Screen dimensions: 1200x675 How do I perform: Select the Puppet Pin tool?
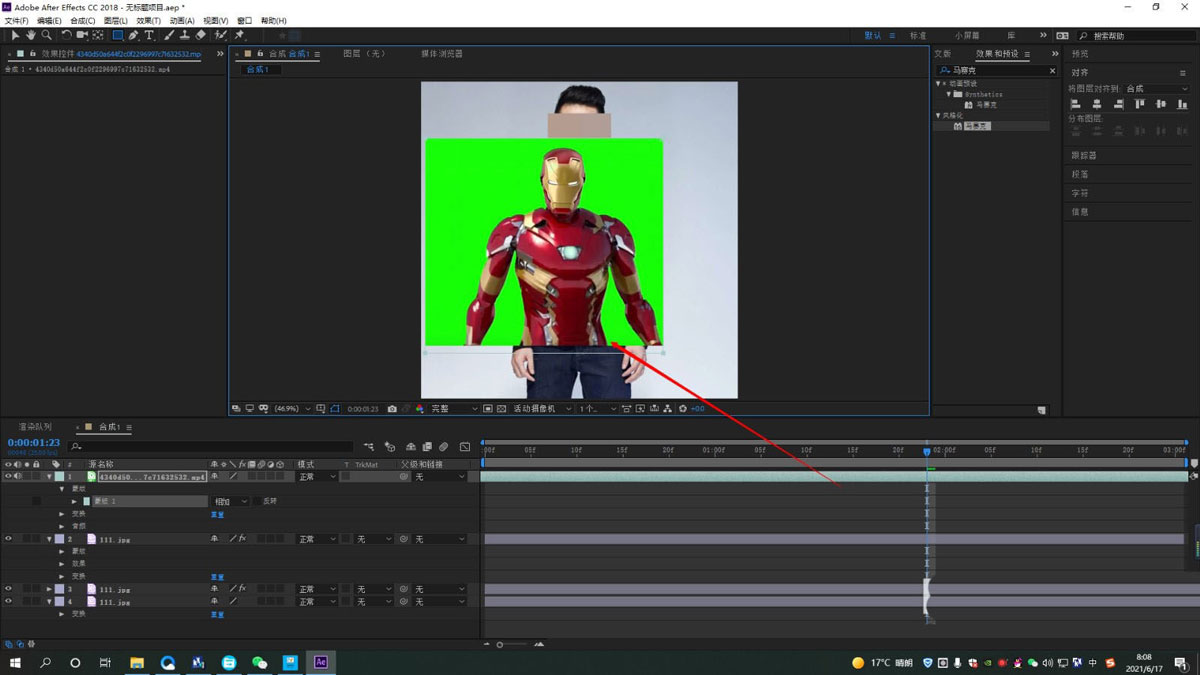coord(239,35)
